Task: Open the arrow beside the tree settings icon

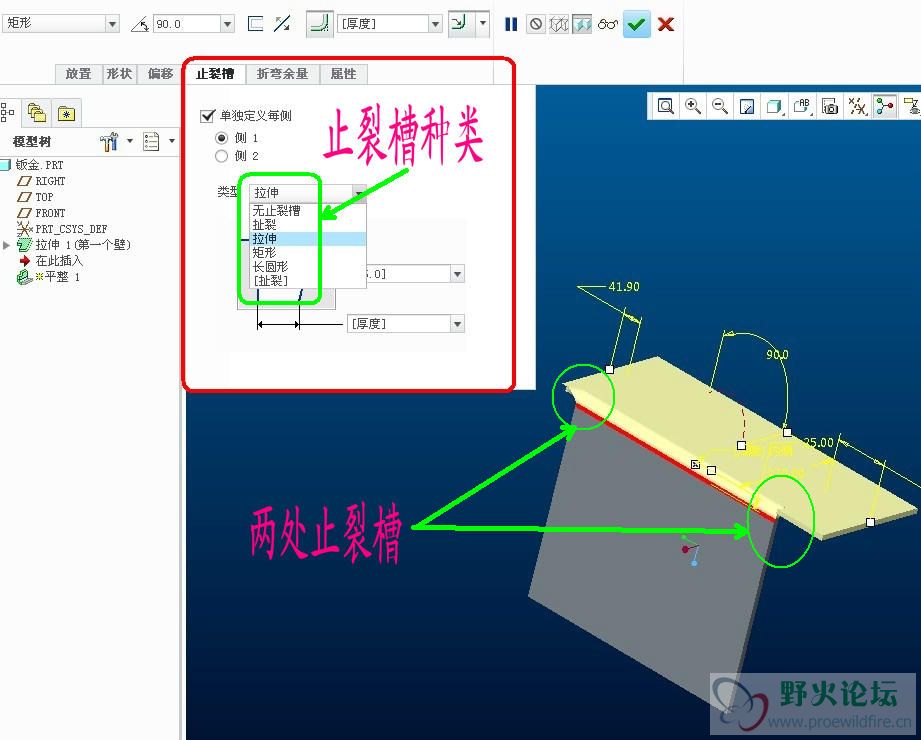Action: pyautogui.click(x=130, y=141)
